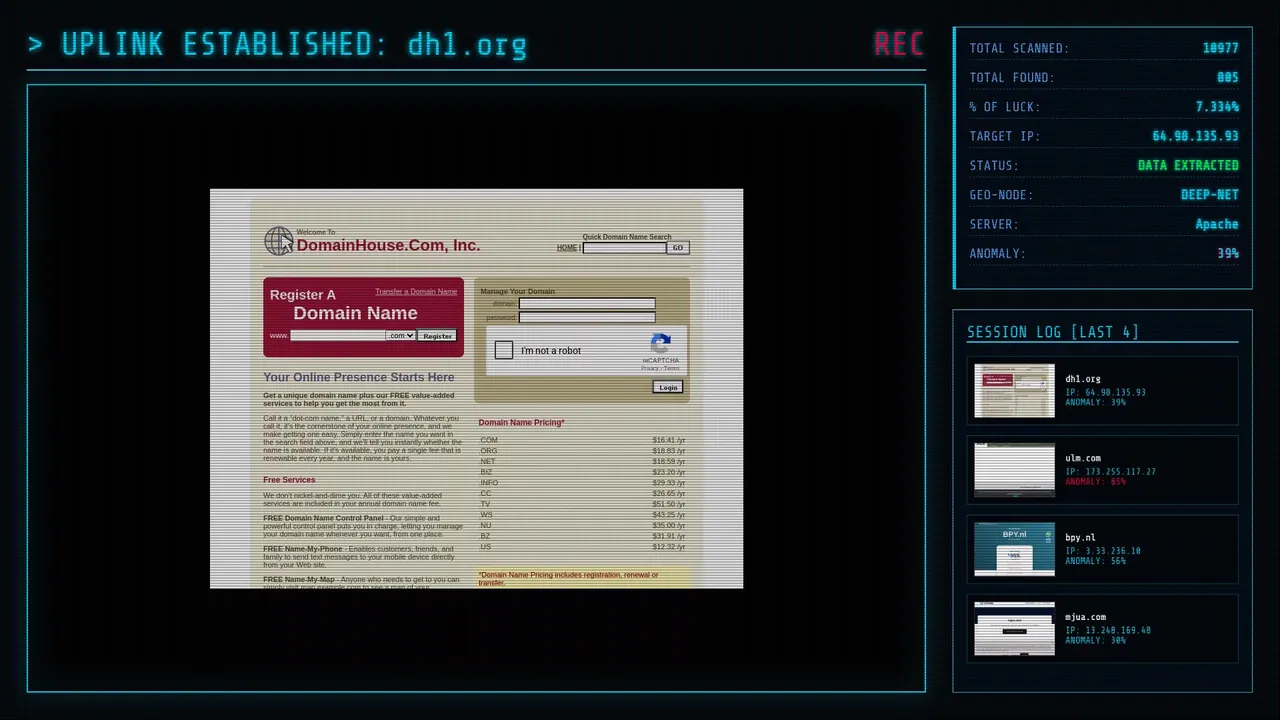The height and width of the screenshot is (720, 1280).
Task: Select the .BZ $31.91 /yr pricing row
Action: point(582,536)
